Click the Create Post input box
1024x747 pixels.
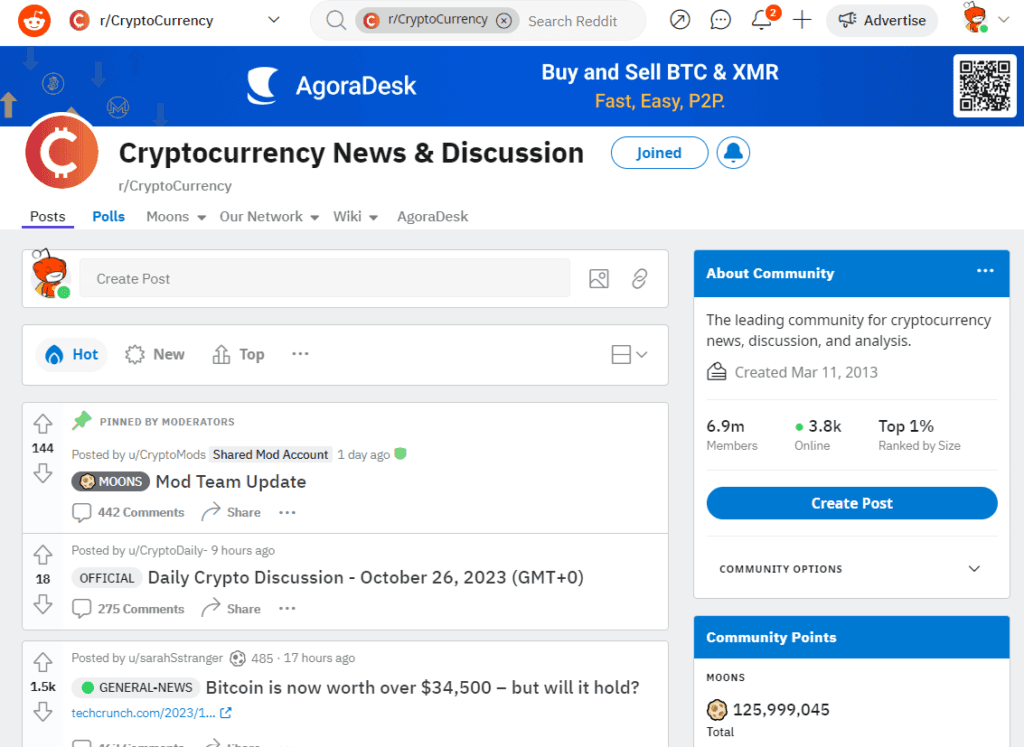coord(325,279)
